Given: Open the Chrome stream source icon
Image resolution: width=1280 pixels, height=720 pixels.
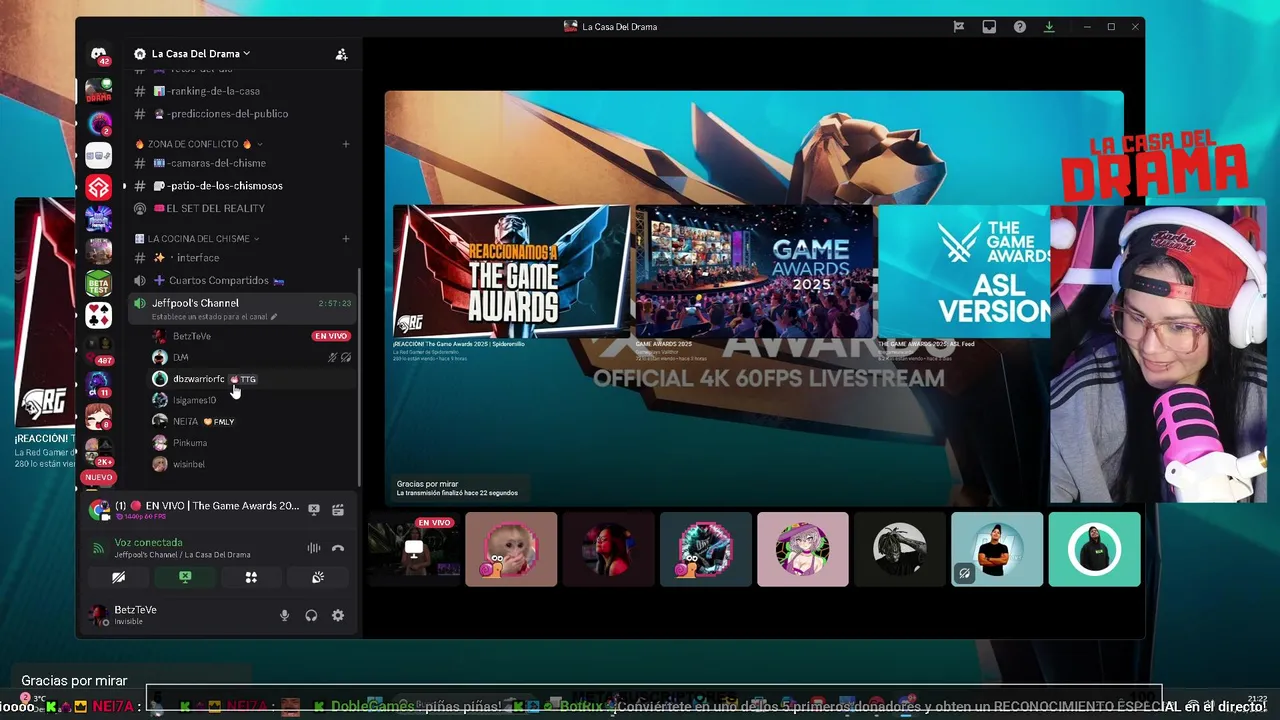Looking at the screenshot, I should [x=99, y=510].
